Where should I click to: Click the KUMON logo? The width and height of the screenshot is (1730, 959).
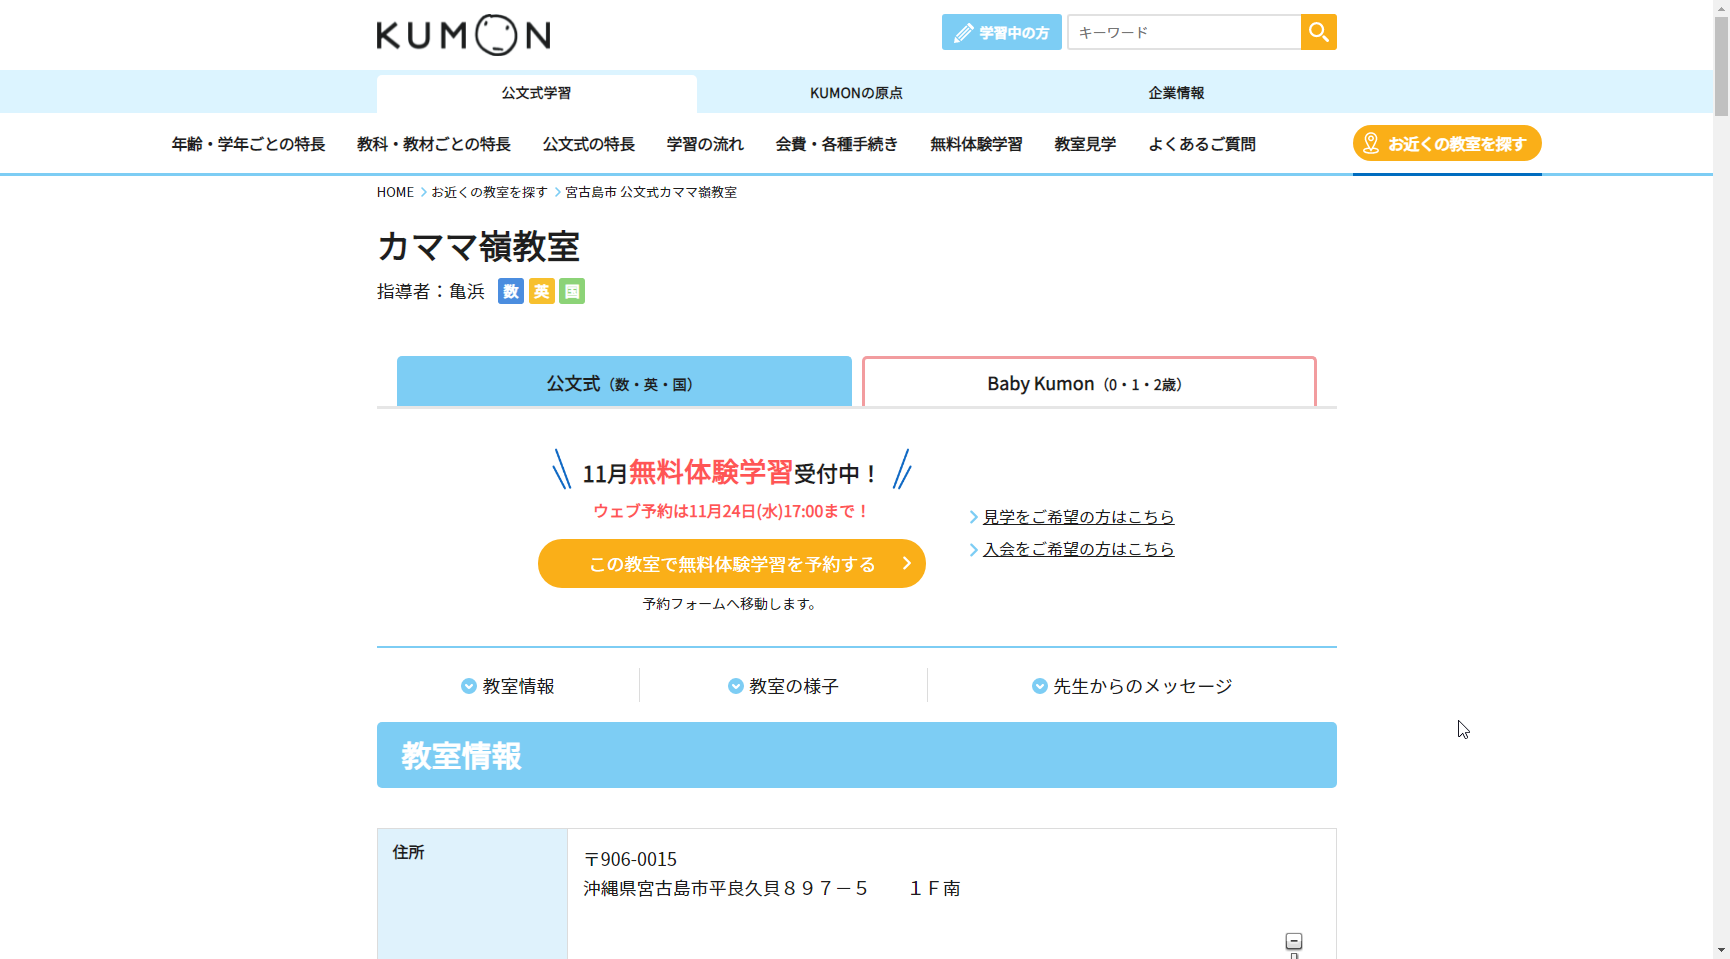(463, 35)
